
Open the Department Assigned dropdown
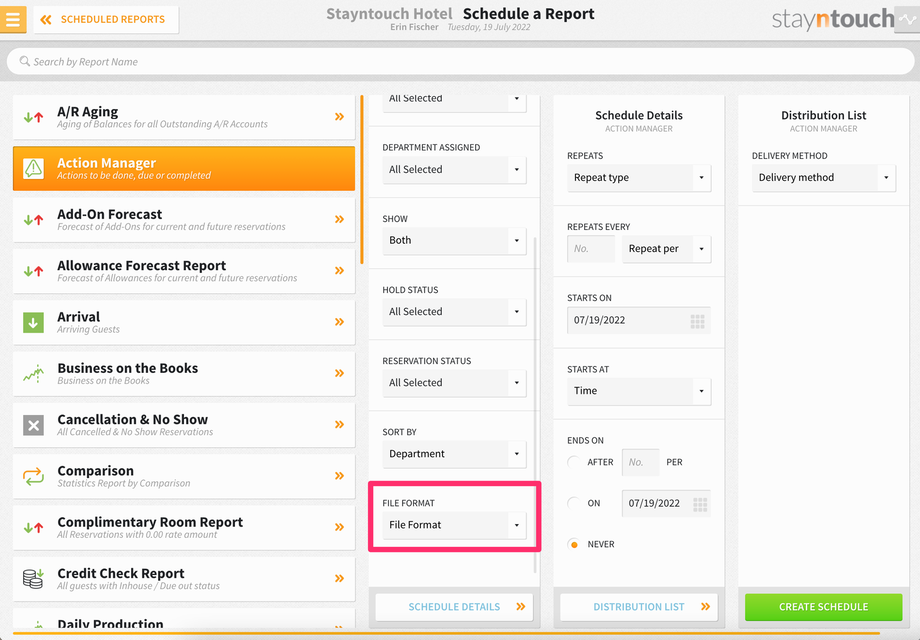point(454,170)
